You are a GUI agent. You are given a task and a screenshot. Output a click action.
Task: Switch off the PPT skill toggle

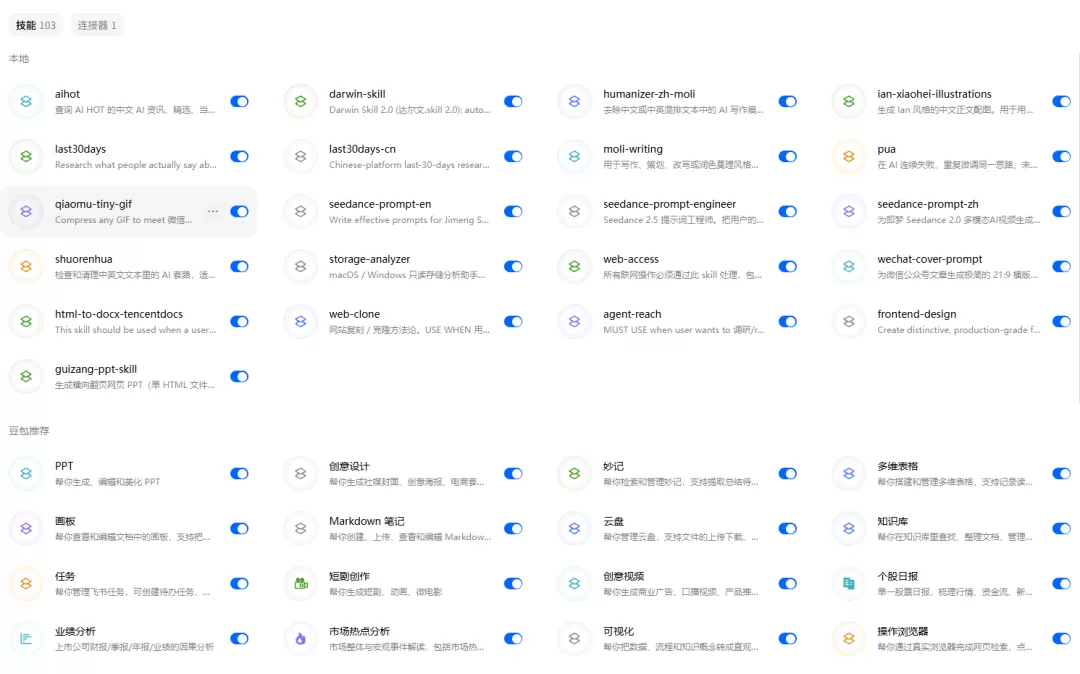point(239,474)
